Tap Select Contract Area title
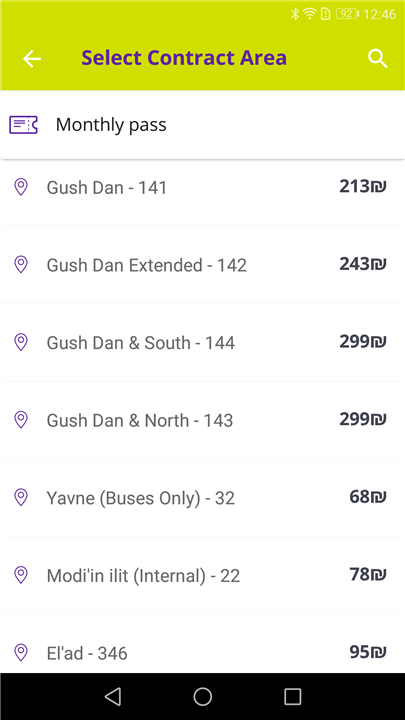The height and width of the screenshot is (720, 405). (x=184, y=58)
